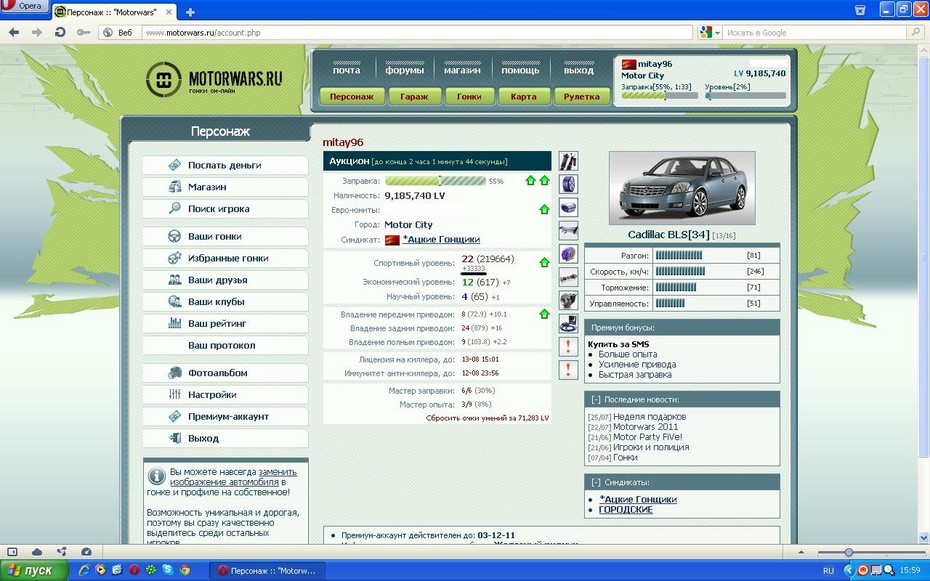Click the syndicate flag icon near mitay96
Image resolution: width=930 pixels, height=581 pixels.
coord(629,64)
